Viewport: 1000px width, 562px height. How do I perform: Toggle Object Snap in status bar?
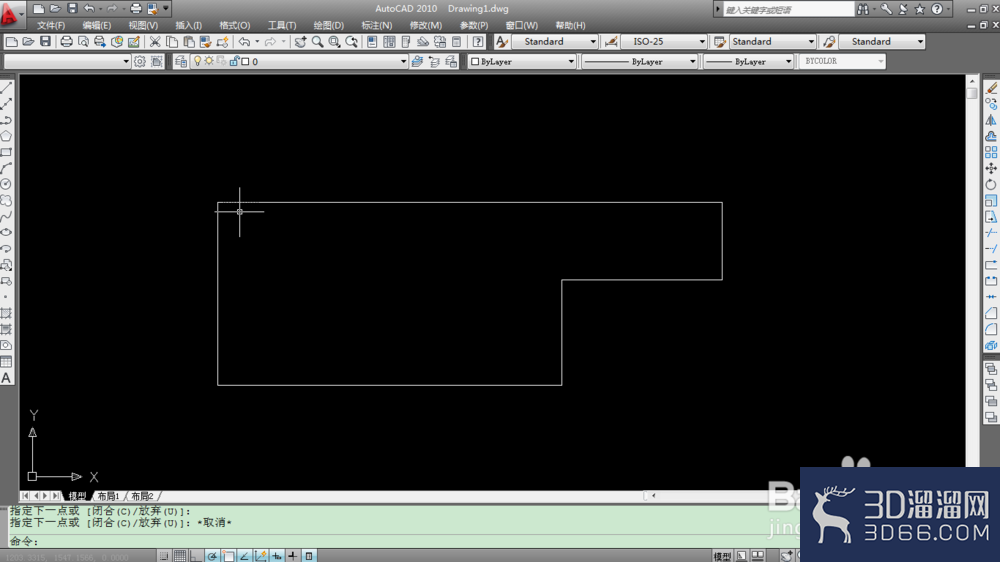(x=228, y=556)
